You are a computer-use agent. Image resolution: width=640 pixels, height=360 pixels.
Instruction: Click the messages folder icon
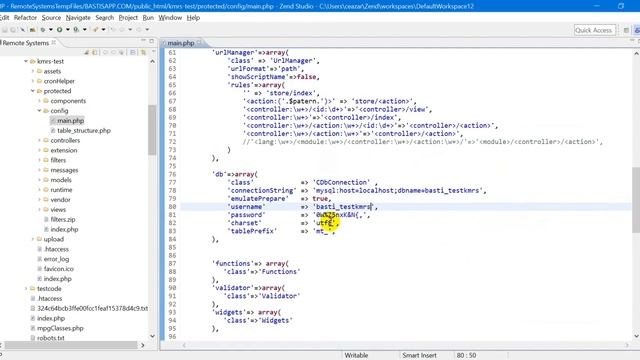46,170
